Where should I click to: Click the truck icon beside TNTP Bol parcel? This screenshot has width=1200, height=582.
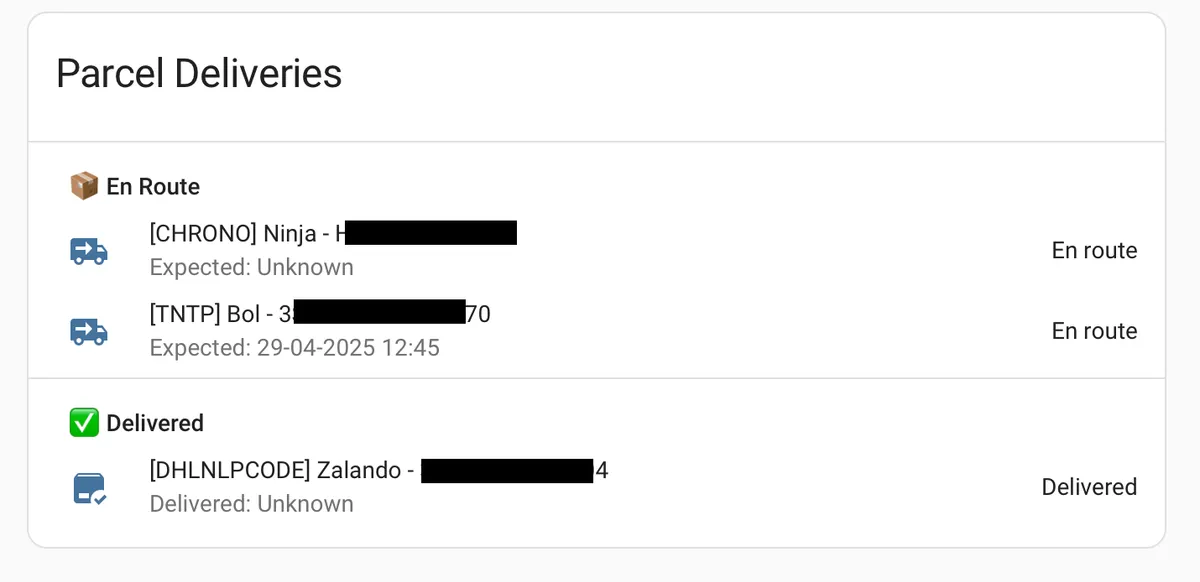pos(89,331)
